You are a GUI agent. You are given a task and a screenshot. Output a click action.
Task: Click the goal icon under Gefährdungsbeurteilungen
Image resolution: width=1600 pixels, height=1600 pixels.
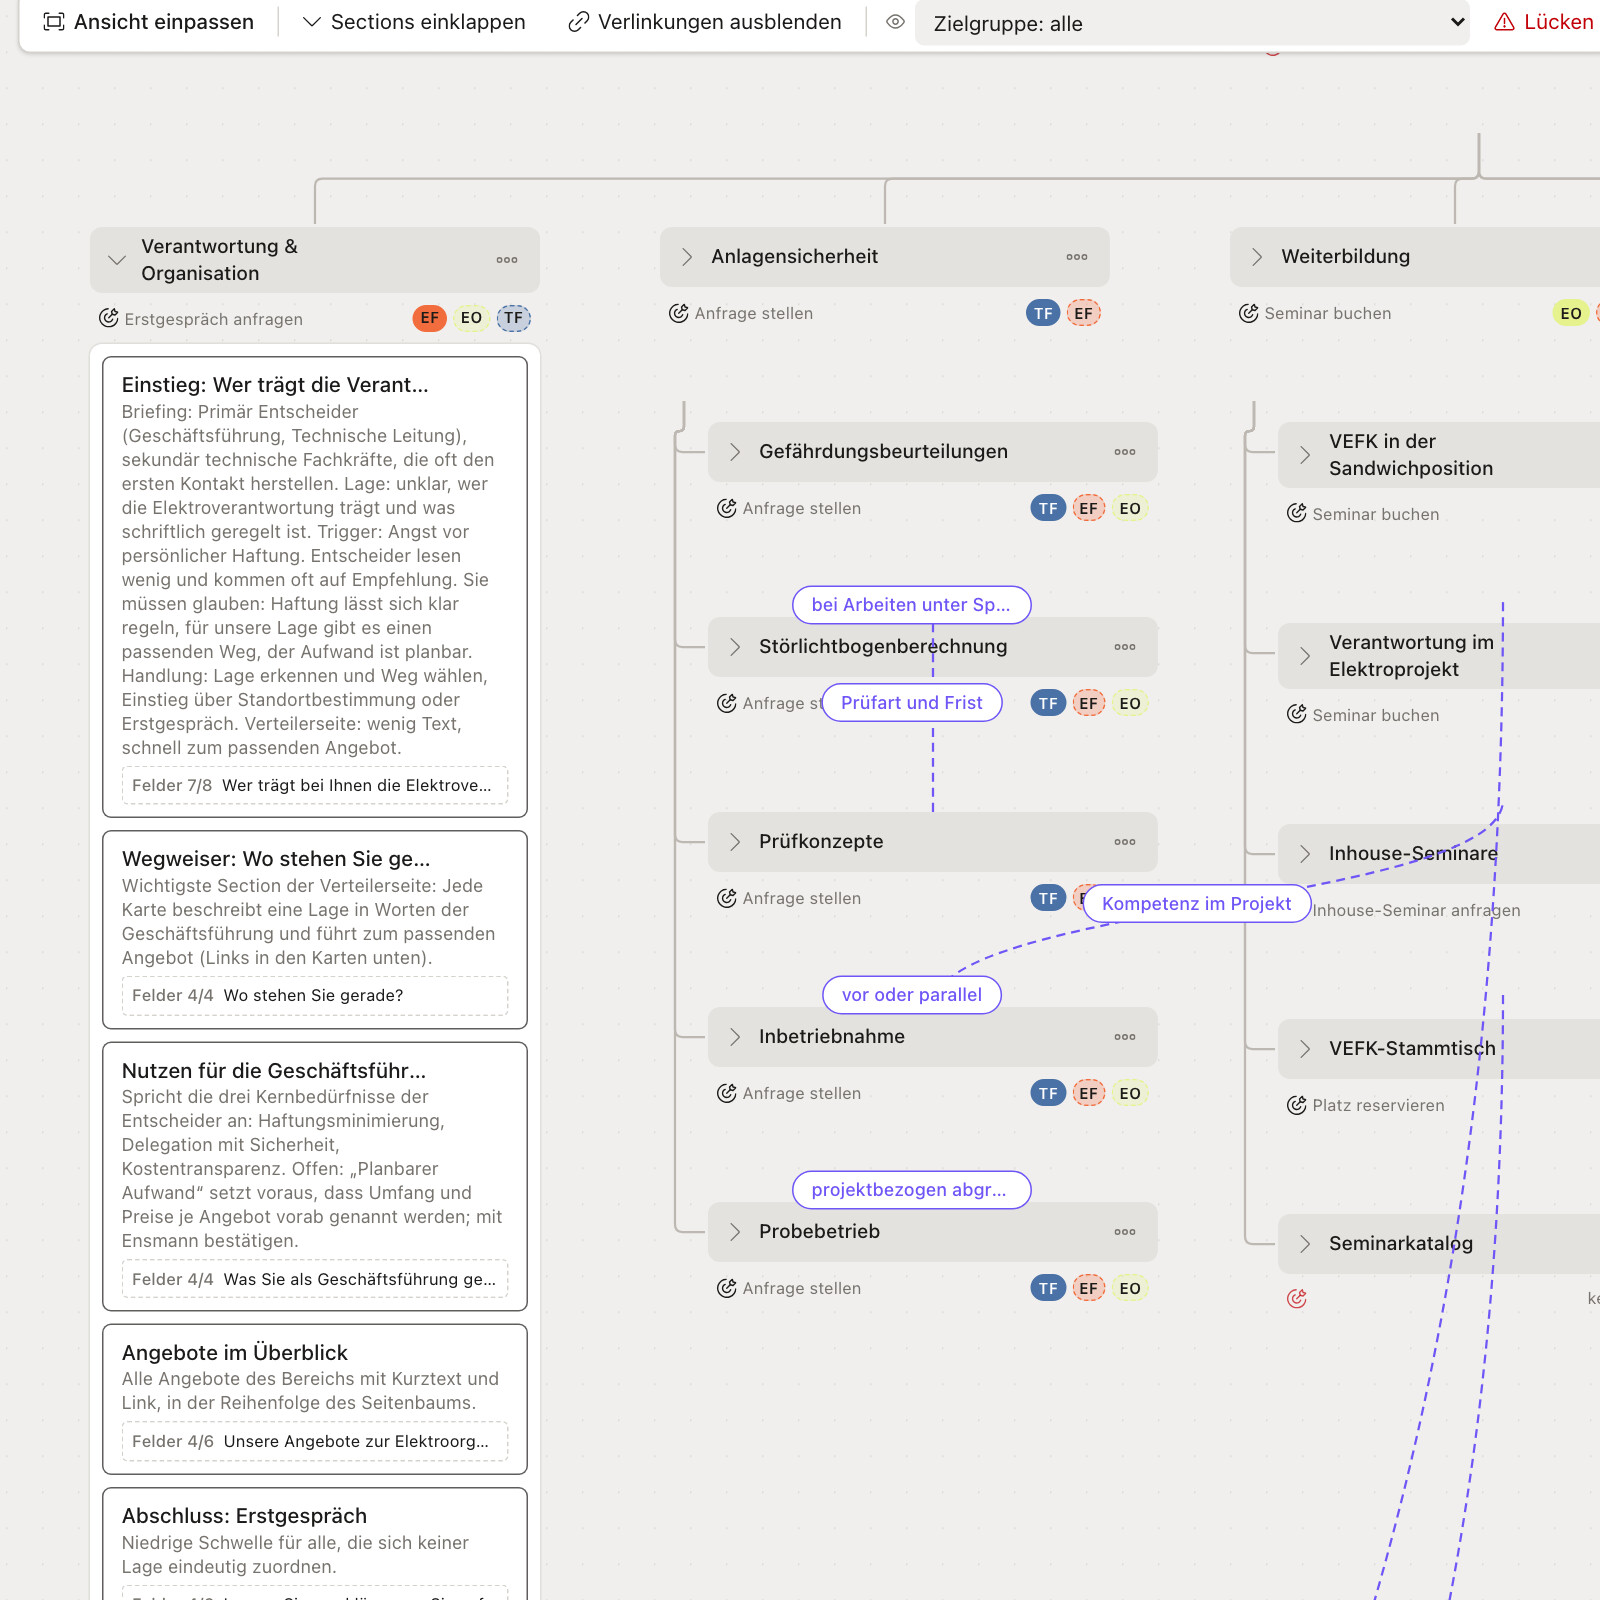(x=727, y=508)
